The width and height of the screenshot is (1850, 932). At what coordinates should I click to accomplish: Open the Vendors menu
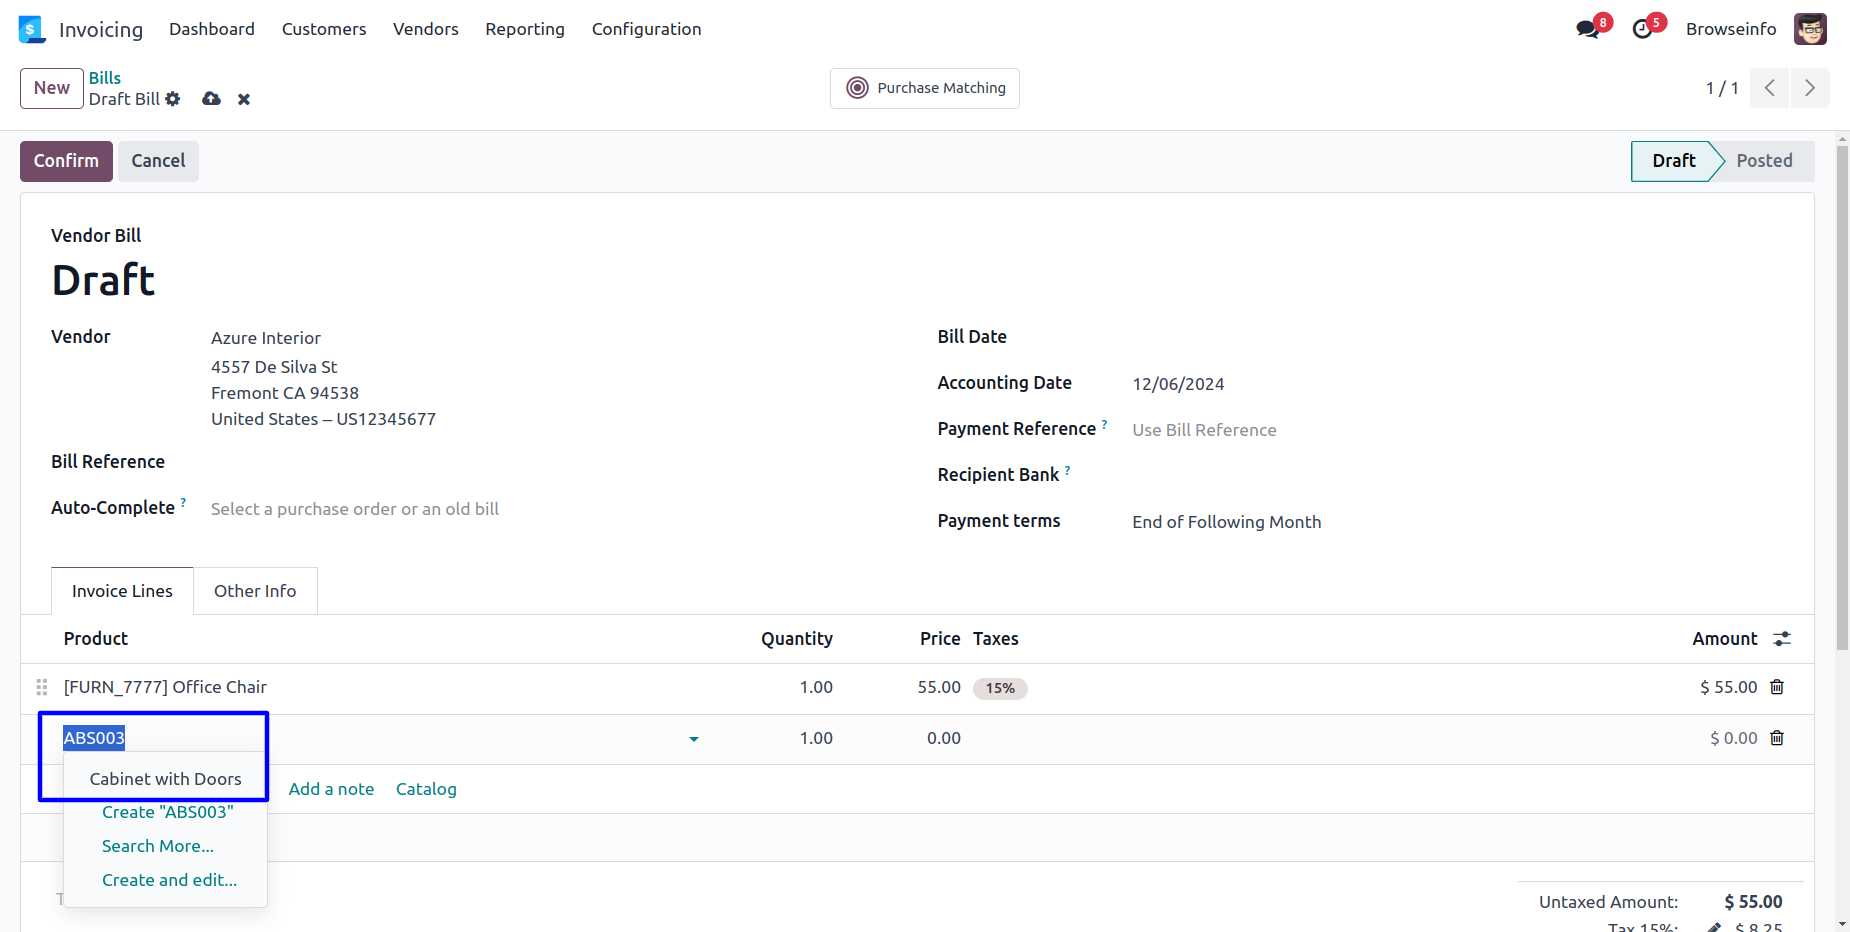(425, 29)
